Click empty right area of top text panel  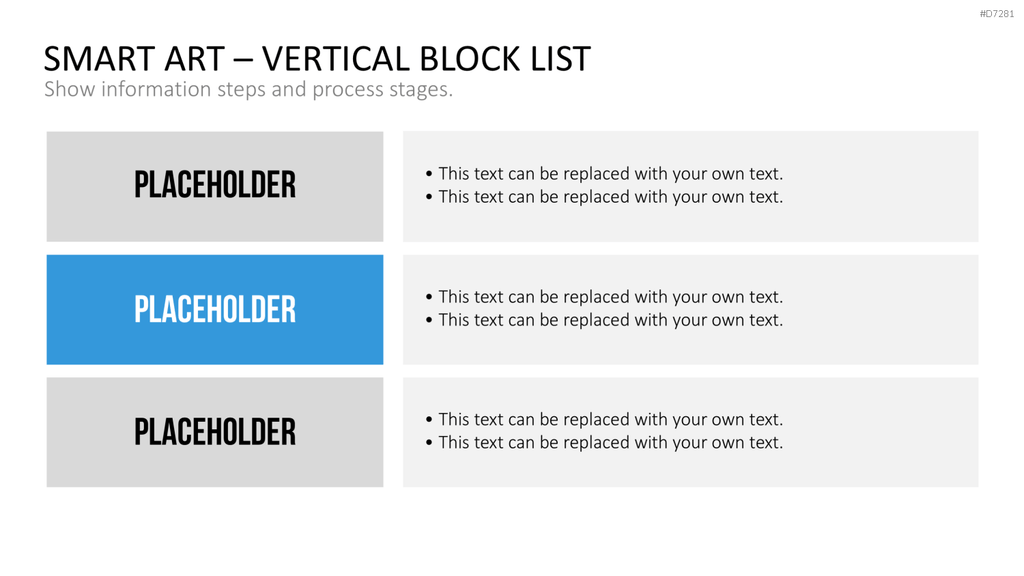[882, 187]
